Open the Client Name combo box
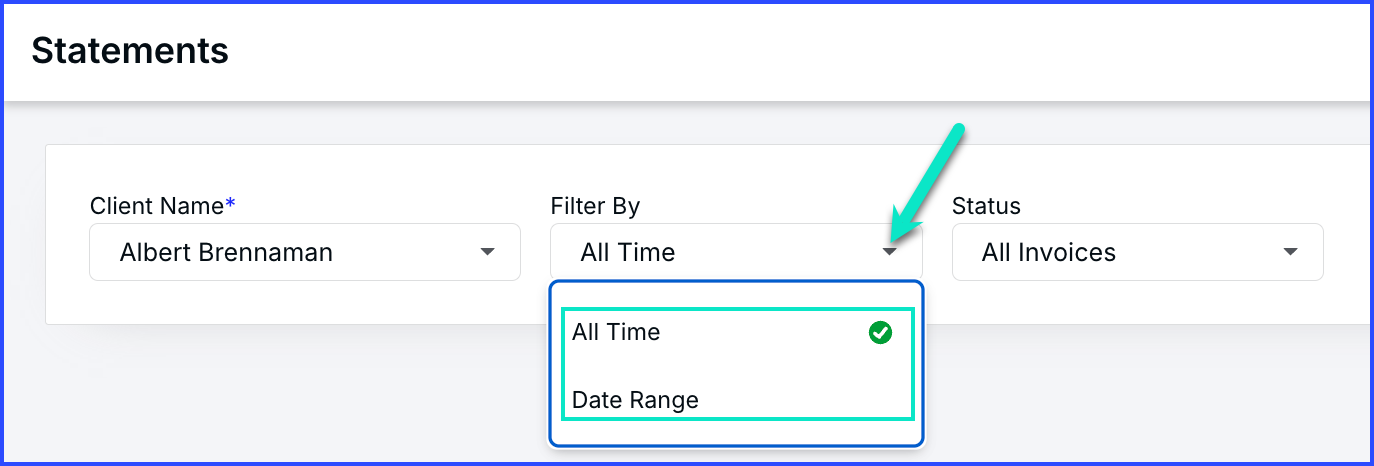Viewport: 1374px width, 466px height. pyautogui.click(x=305, y=252)
